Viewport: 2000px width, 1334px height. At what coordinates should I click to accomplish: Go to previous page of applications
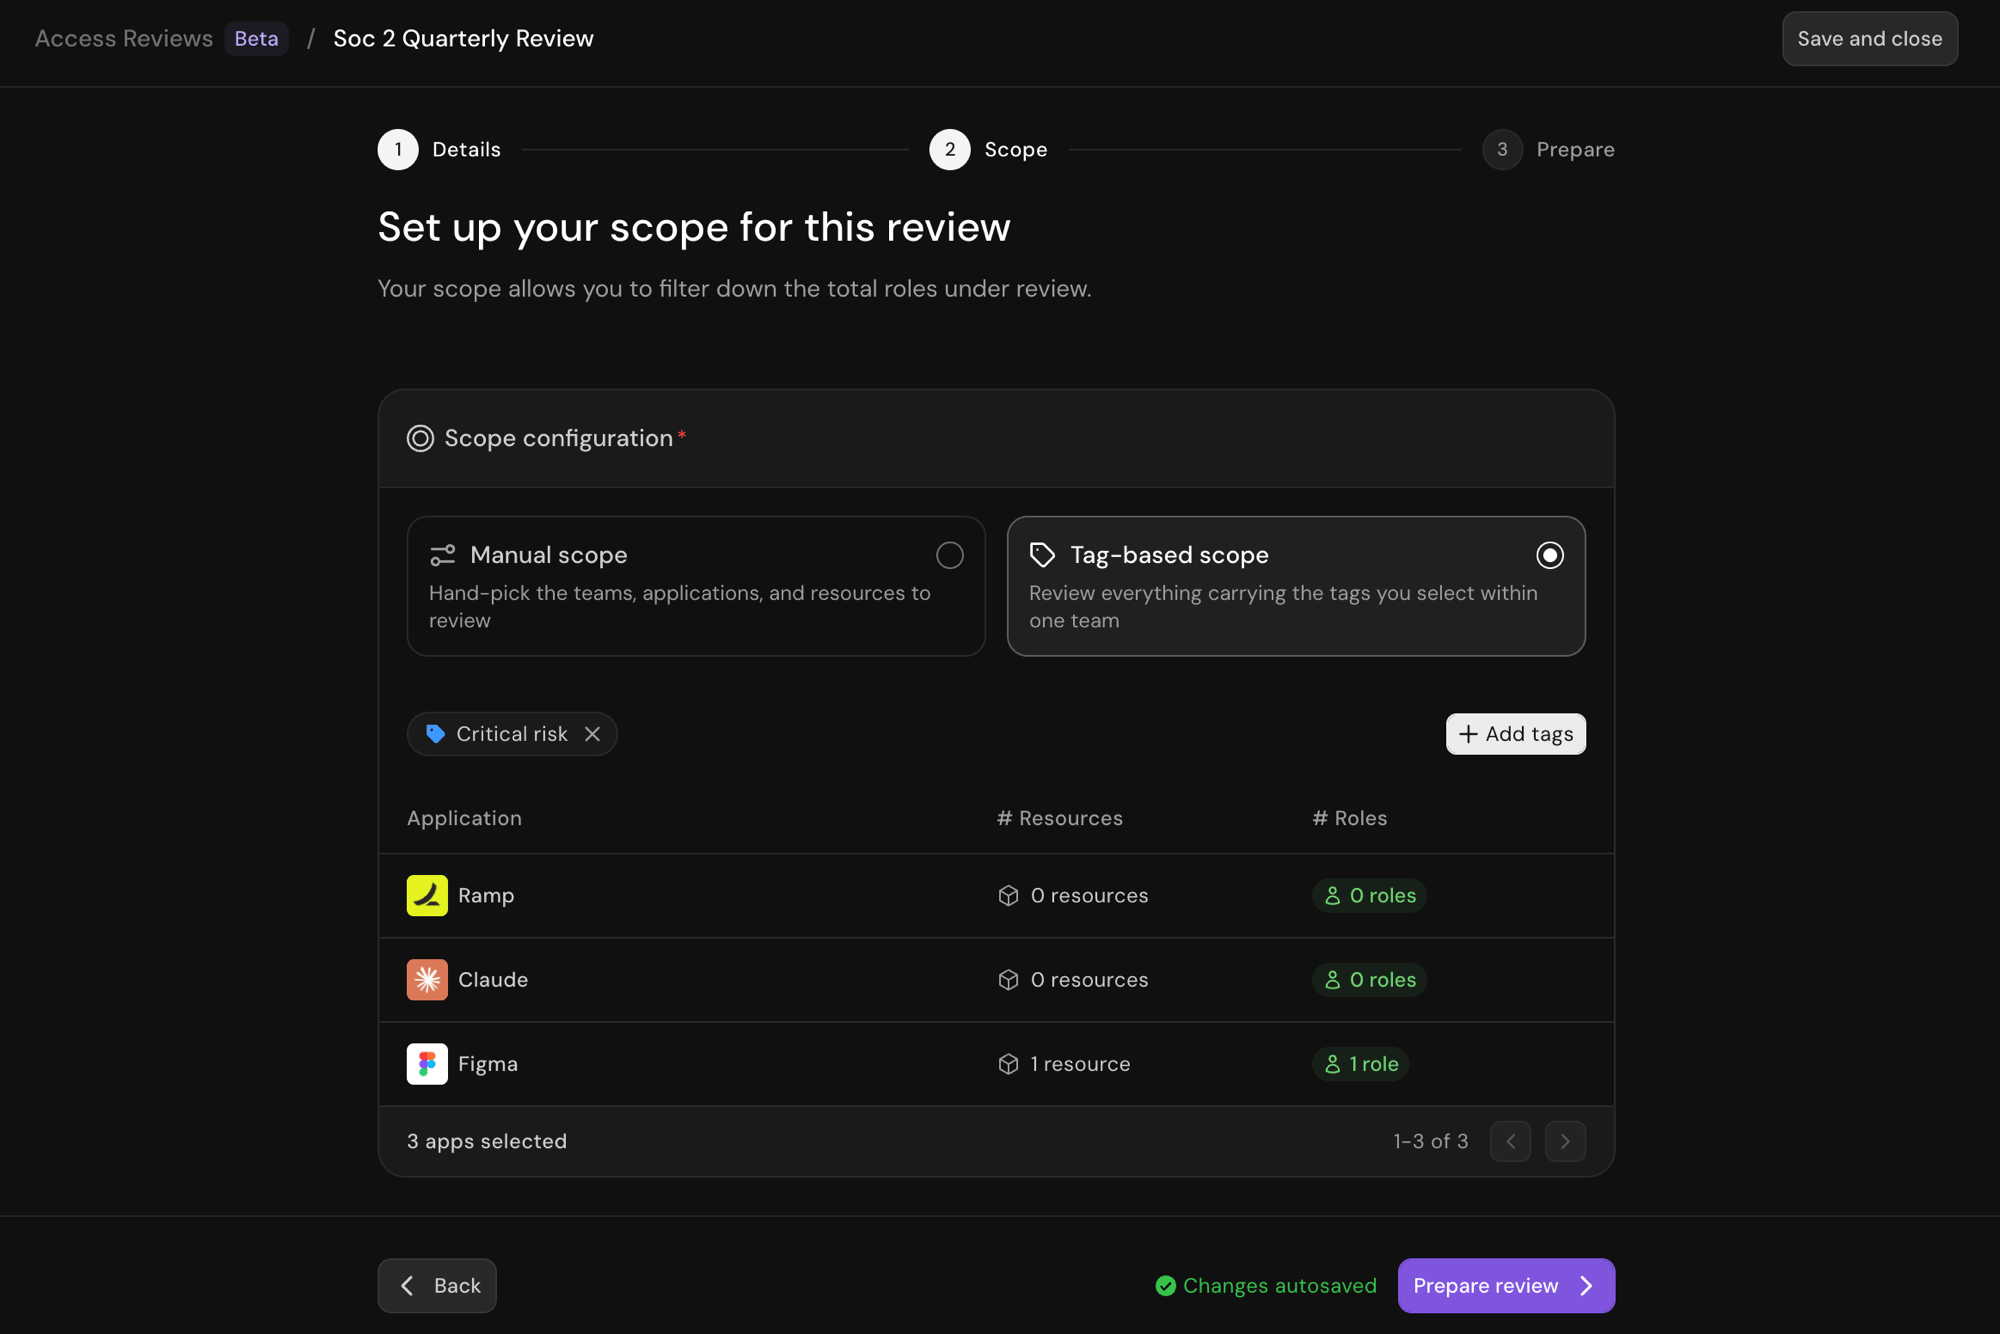click(1510, 1141)
